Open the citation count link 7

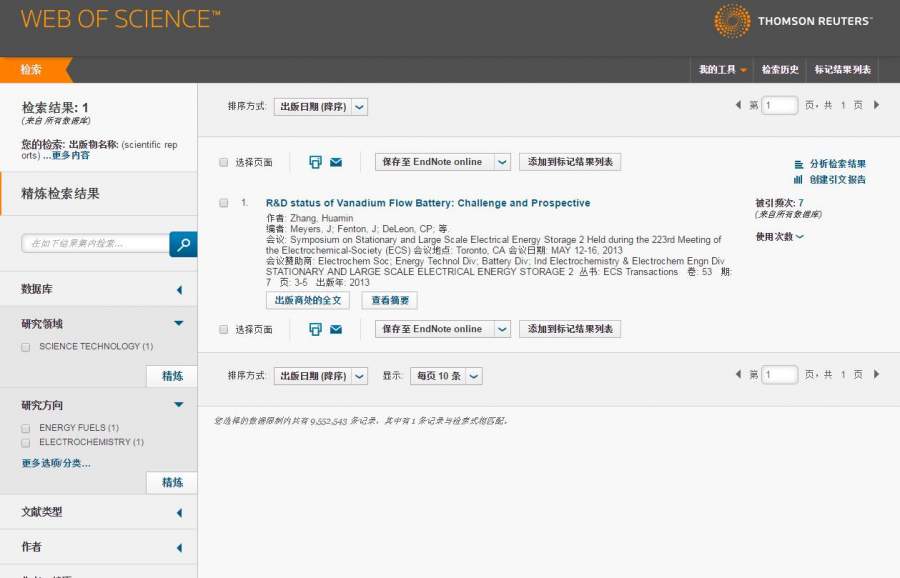(801, 203)
